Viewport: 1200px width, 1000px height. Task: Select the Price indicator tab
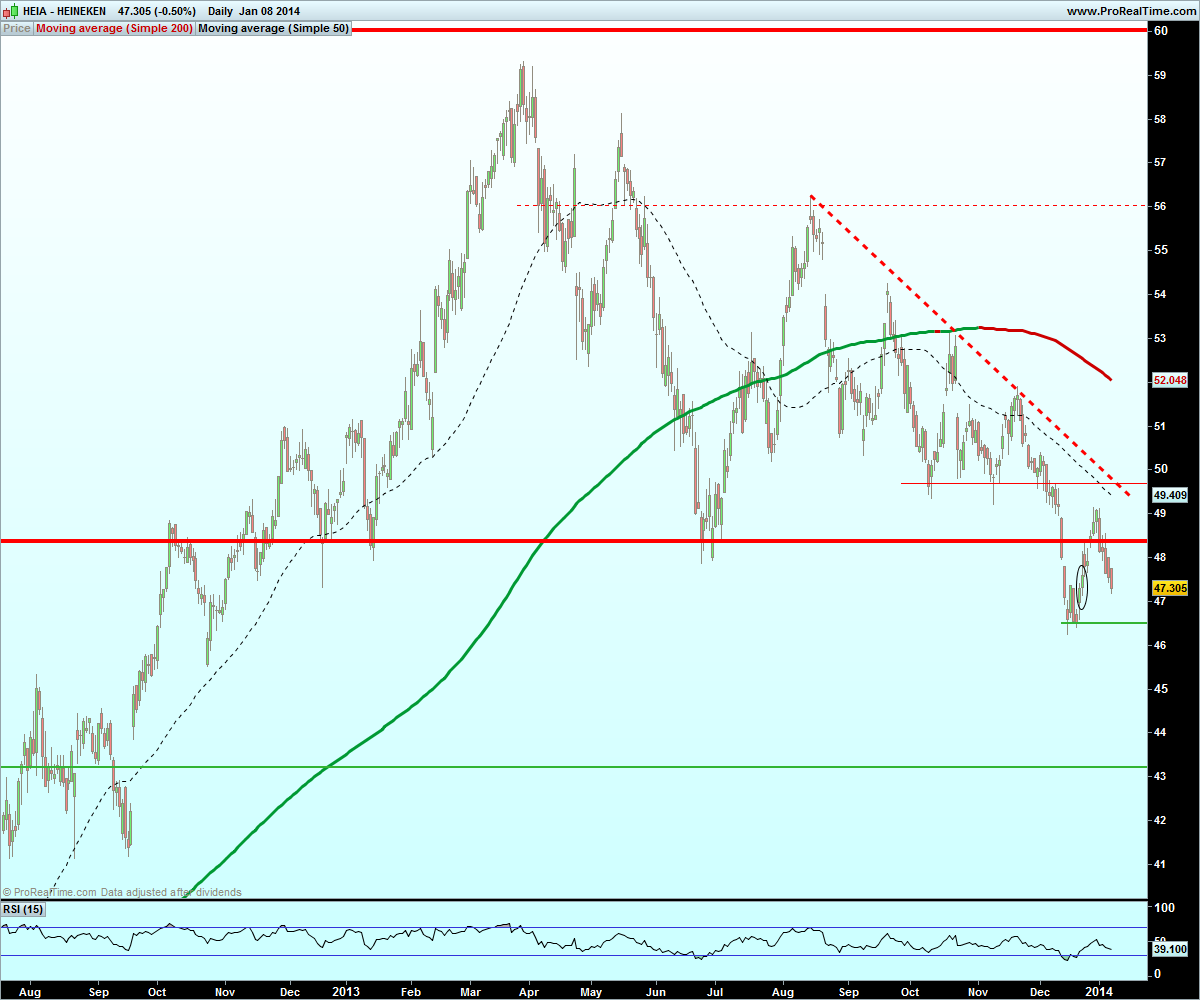click(x=17, y=28)
